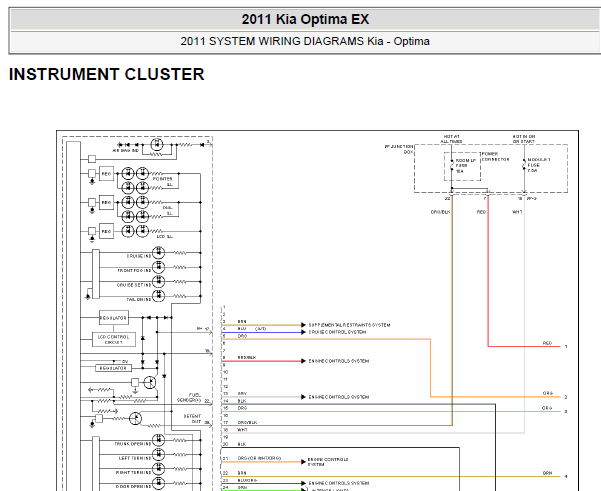Click ENGINE CONTROLS SYSTEM on the GRY wire
The height and width of the screenshot is (491, 601).
click(338, 397)
